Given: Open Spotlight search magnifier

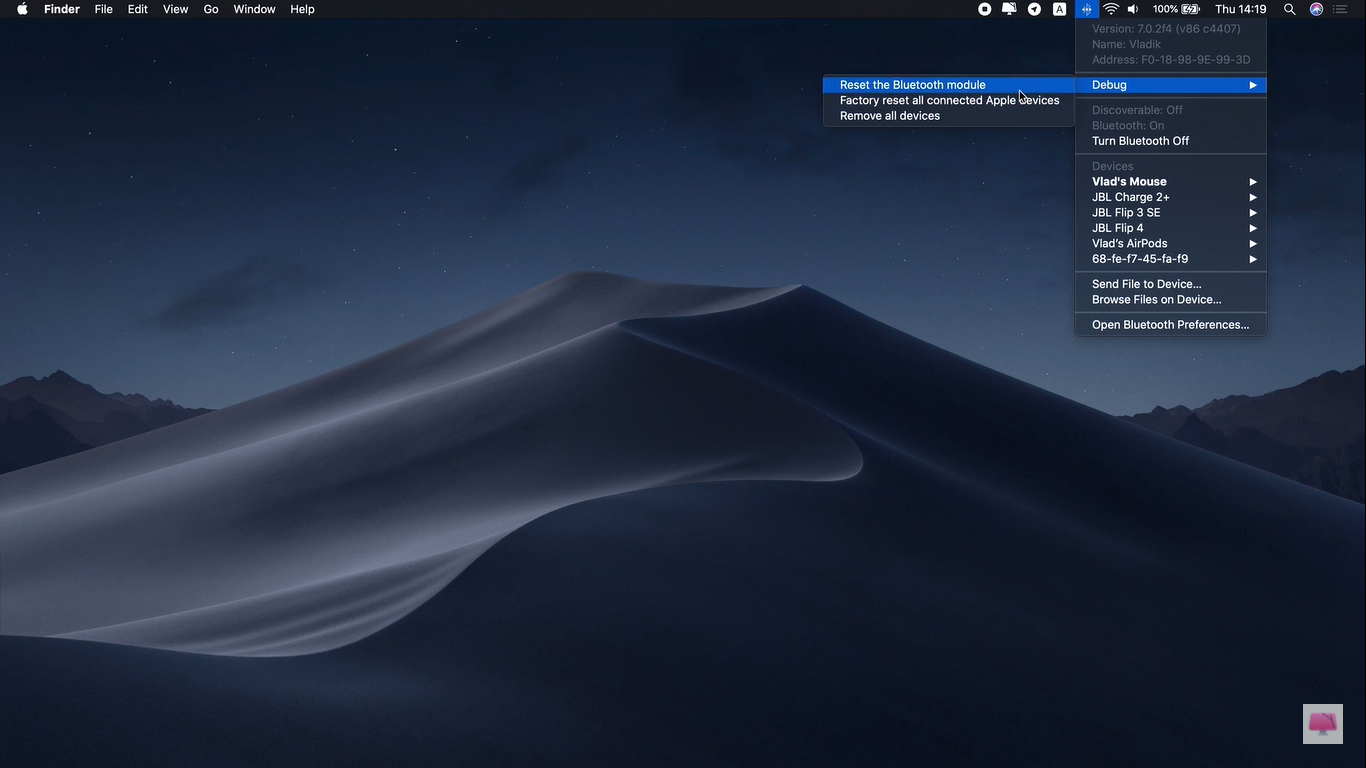Looking at the screenshot, I should (x=1290, y=9).
